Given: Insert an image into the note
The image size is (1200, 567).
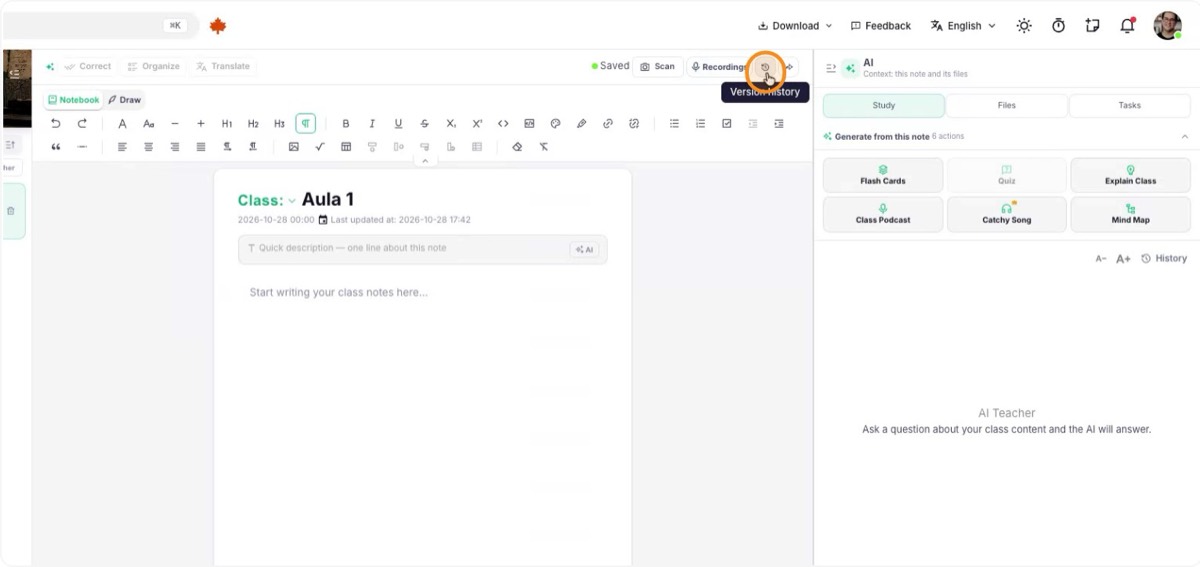Looking at the screenshot, I should [x=294, y=147].
